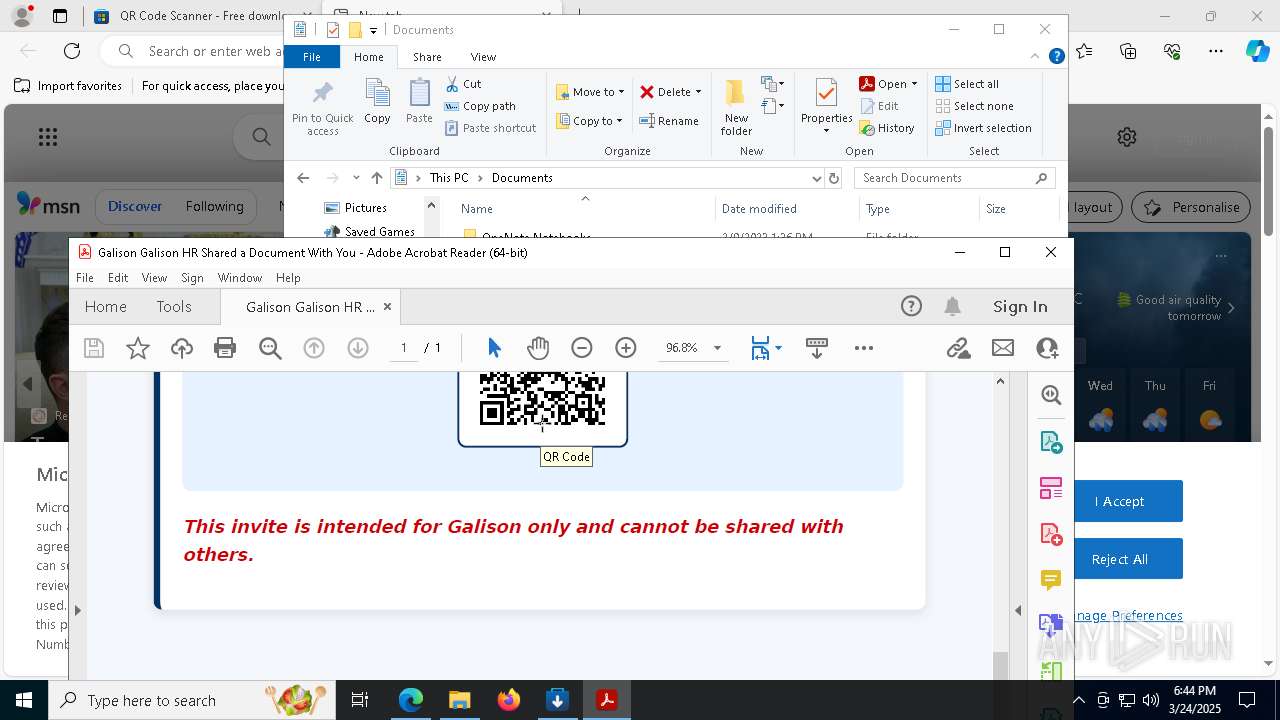Screen dimensions: 1280x720
Task: Select Pictures in Explorer navigation tree
Action: click(365, 208)
